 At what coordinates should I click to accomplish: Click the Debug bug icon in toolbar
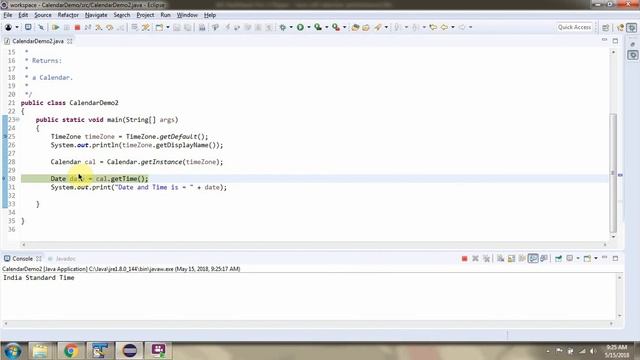(282, 27)
